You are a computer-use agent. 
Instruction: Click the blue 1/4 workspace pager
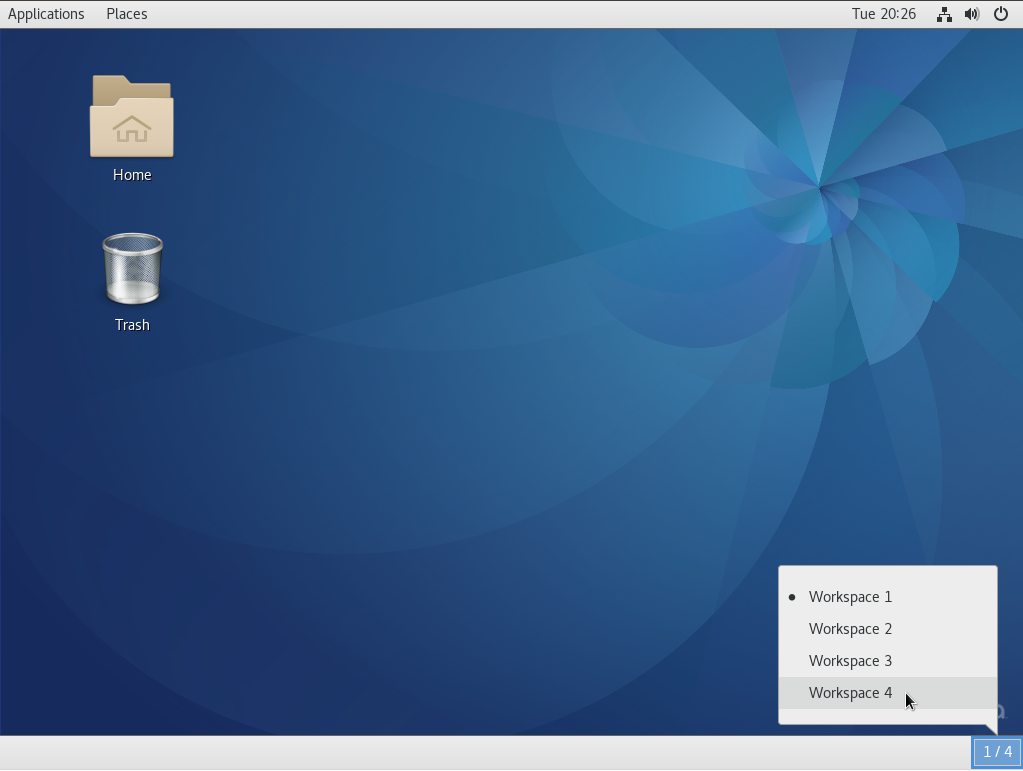pos(996,751)
